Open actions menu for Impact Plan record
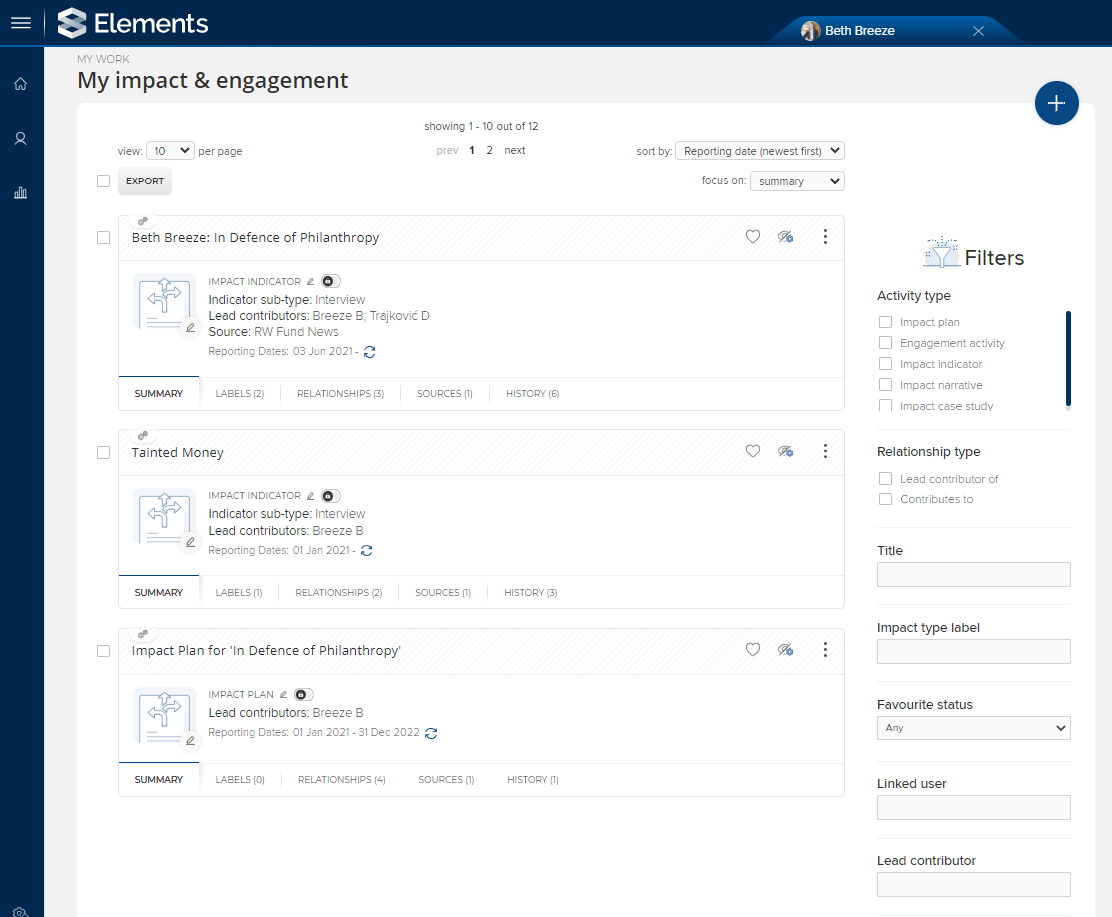Image resolution: width=1112 pixels, height=917 pixels. pyautogui.click(x=825, y=650)
